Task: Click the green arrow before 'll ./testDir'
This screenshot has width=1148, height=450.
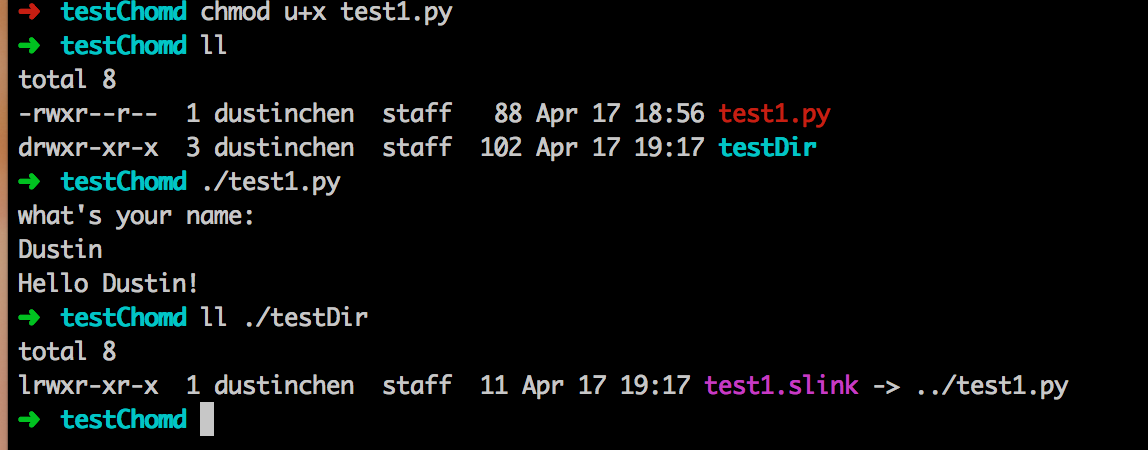Action: [x=29, y=318]
